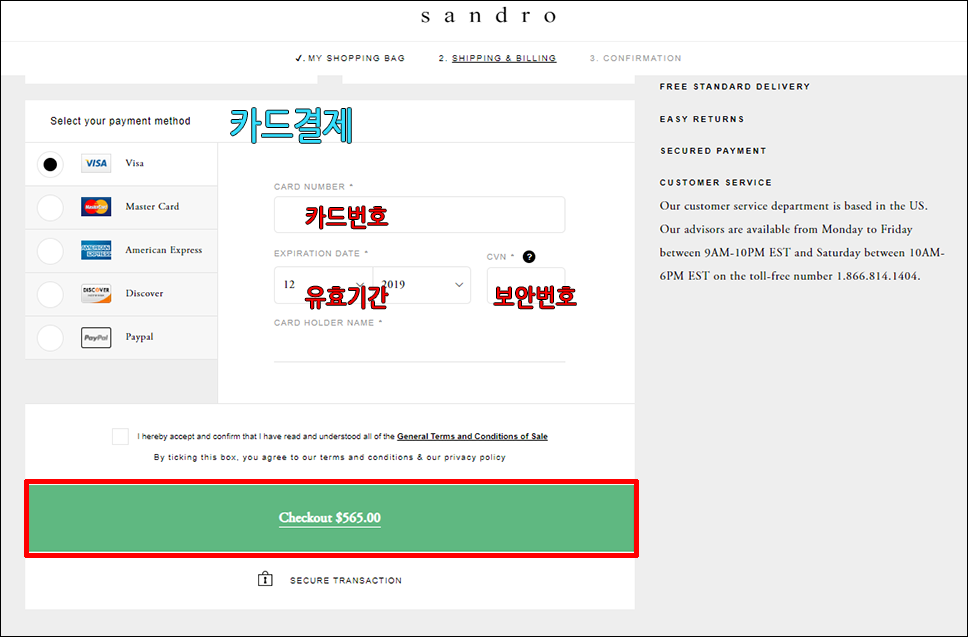Click the Customer Service heading
The height and width of the screenshot is (637, 968).
click(x=716, y=183)
